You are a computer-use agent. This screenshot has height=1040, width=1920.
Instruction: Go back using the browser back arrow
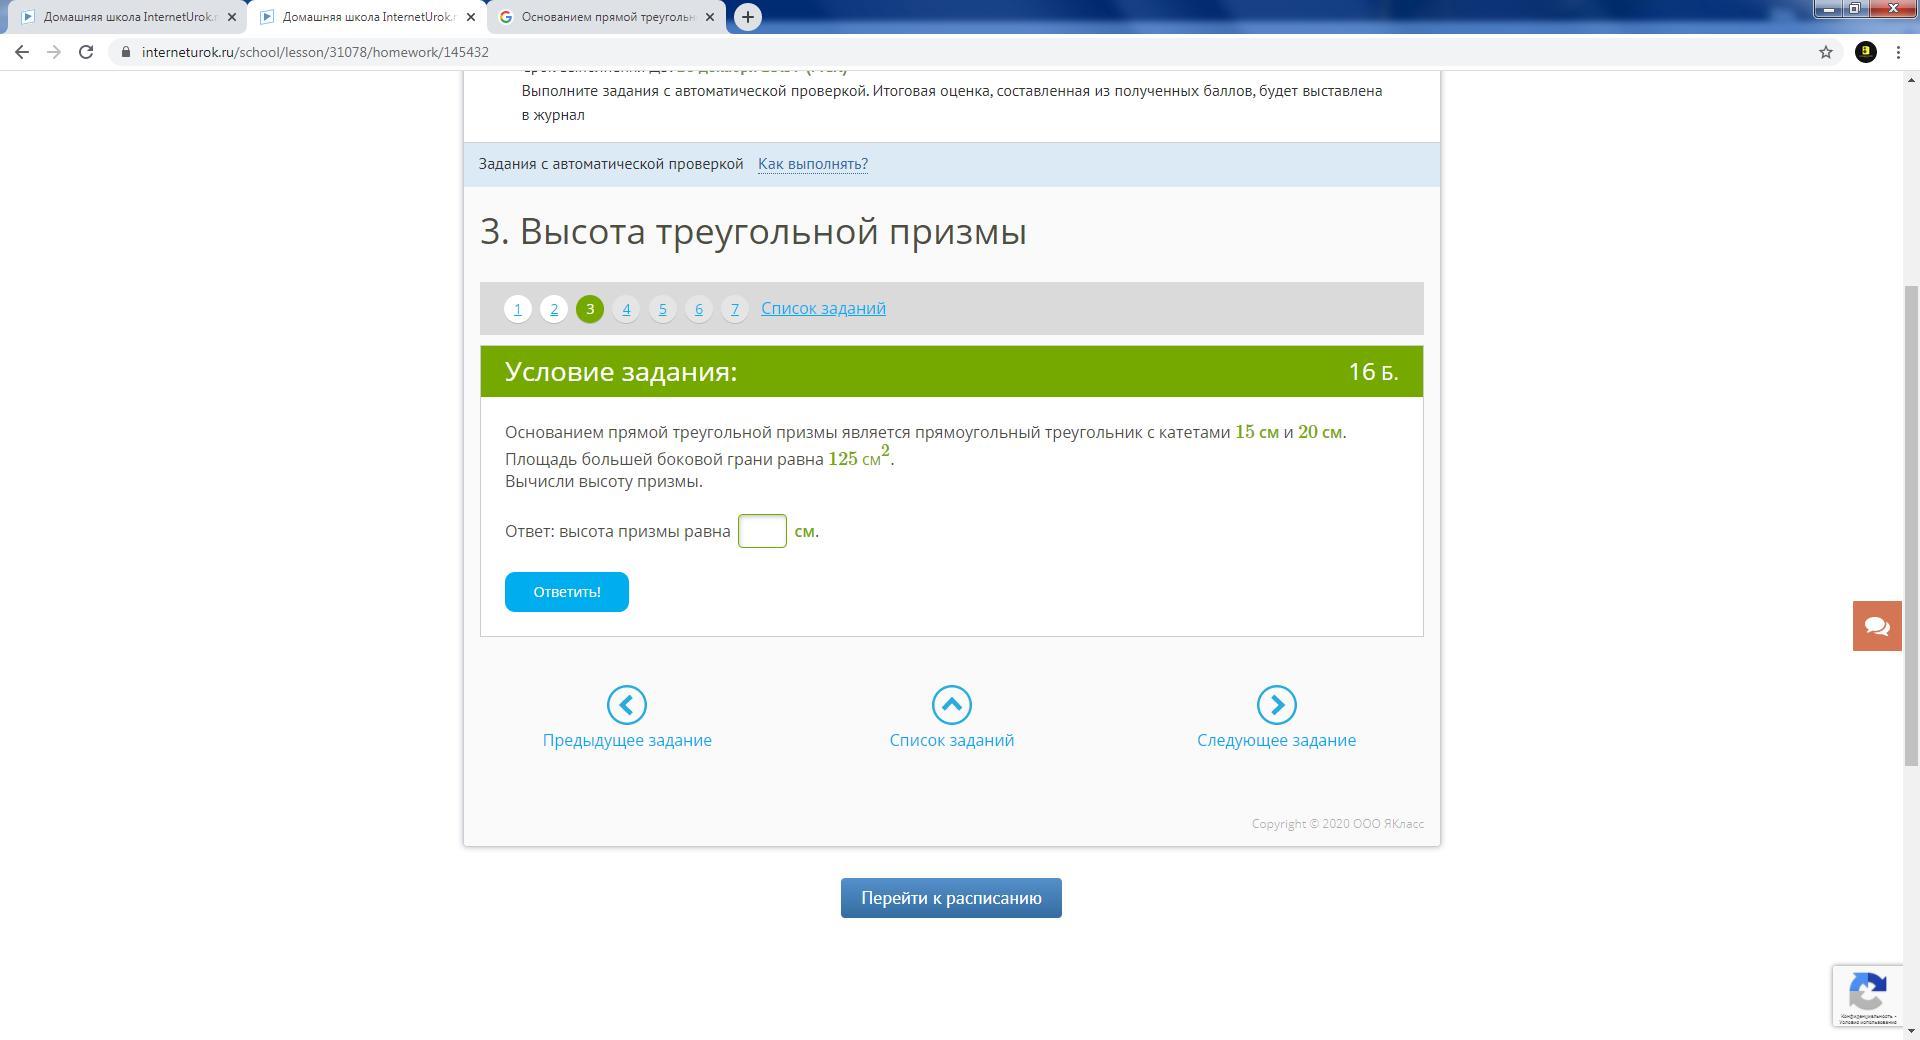click(x=22, y=52)
